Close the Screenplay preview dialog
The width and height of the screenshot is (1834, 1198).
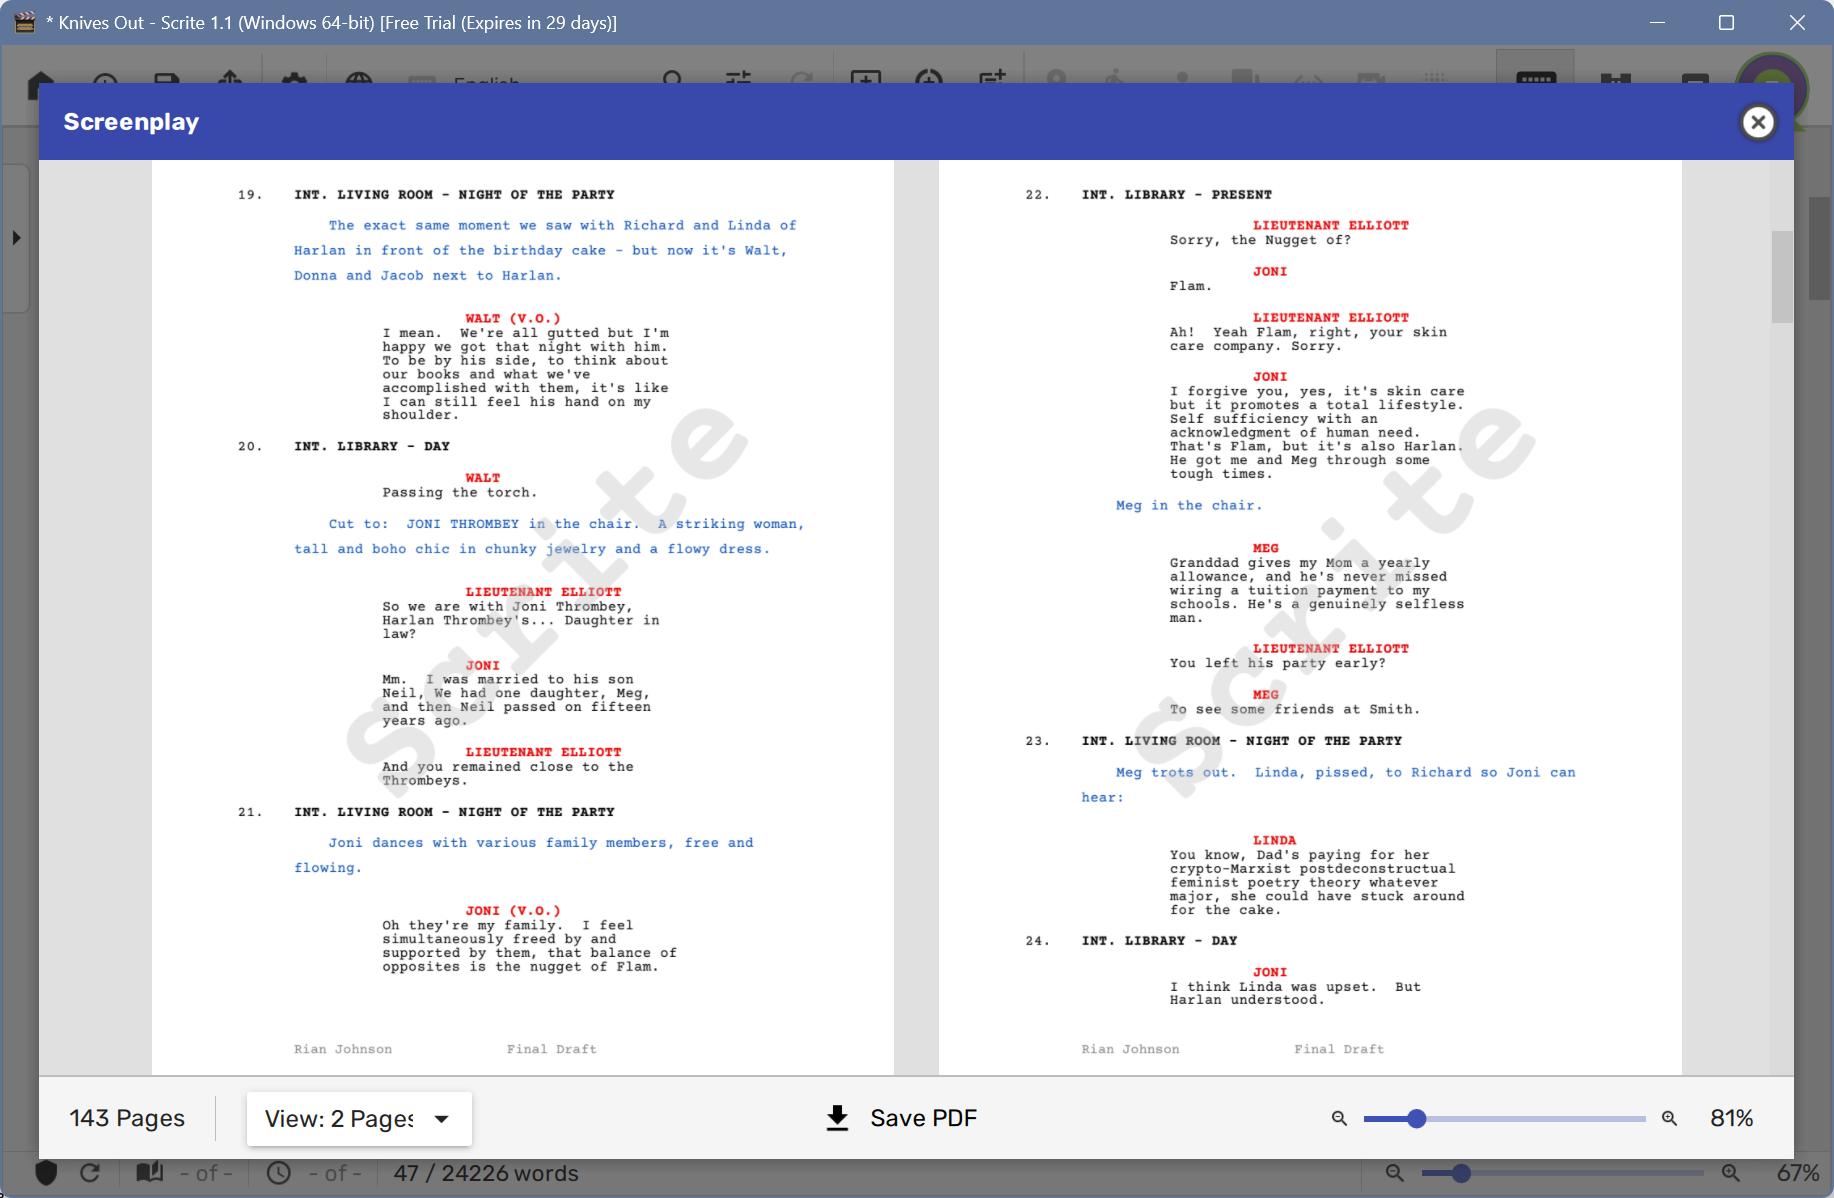click(x=1757, y=122)
